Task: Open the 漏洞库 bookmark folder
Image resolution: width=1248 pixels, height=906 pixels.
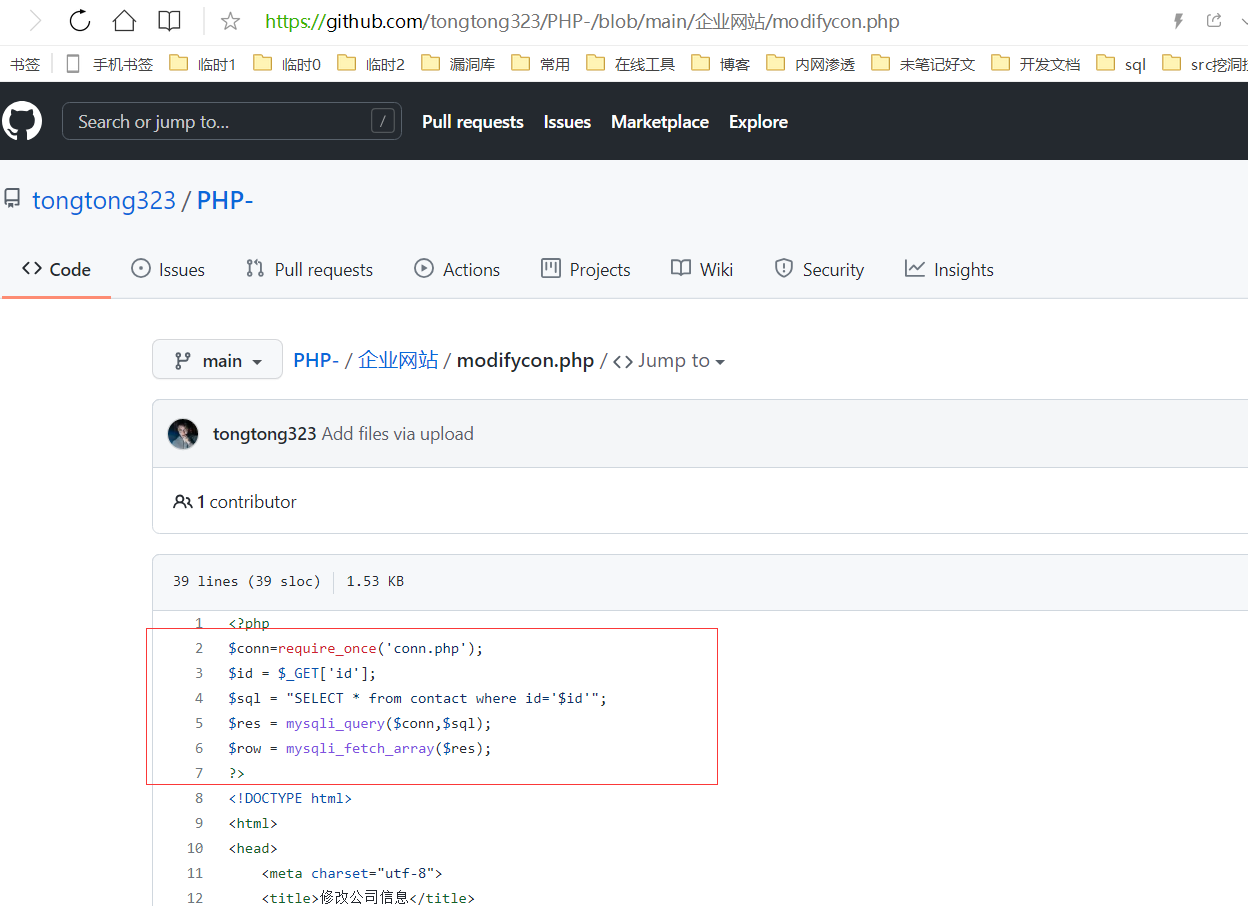Action: pyautogui.click(x=458, y=64)
